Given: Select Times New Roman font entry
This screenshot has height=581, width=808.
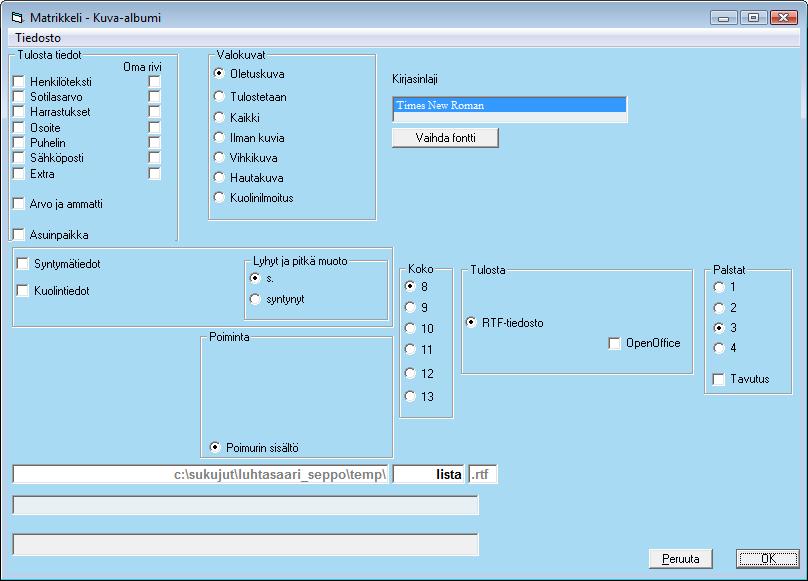Looking at the screenshot, I should click(x=510, y=105).
